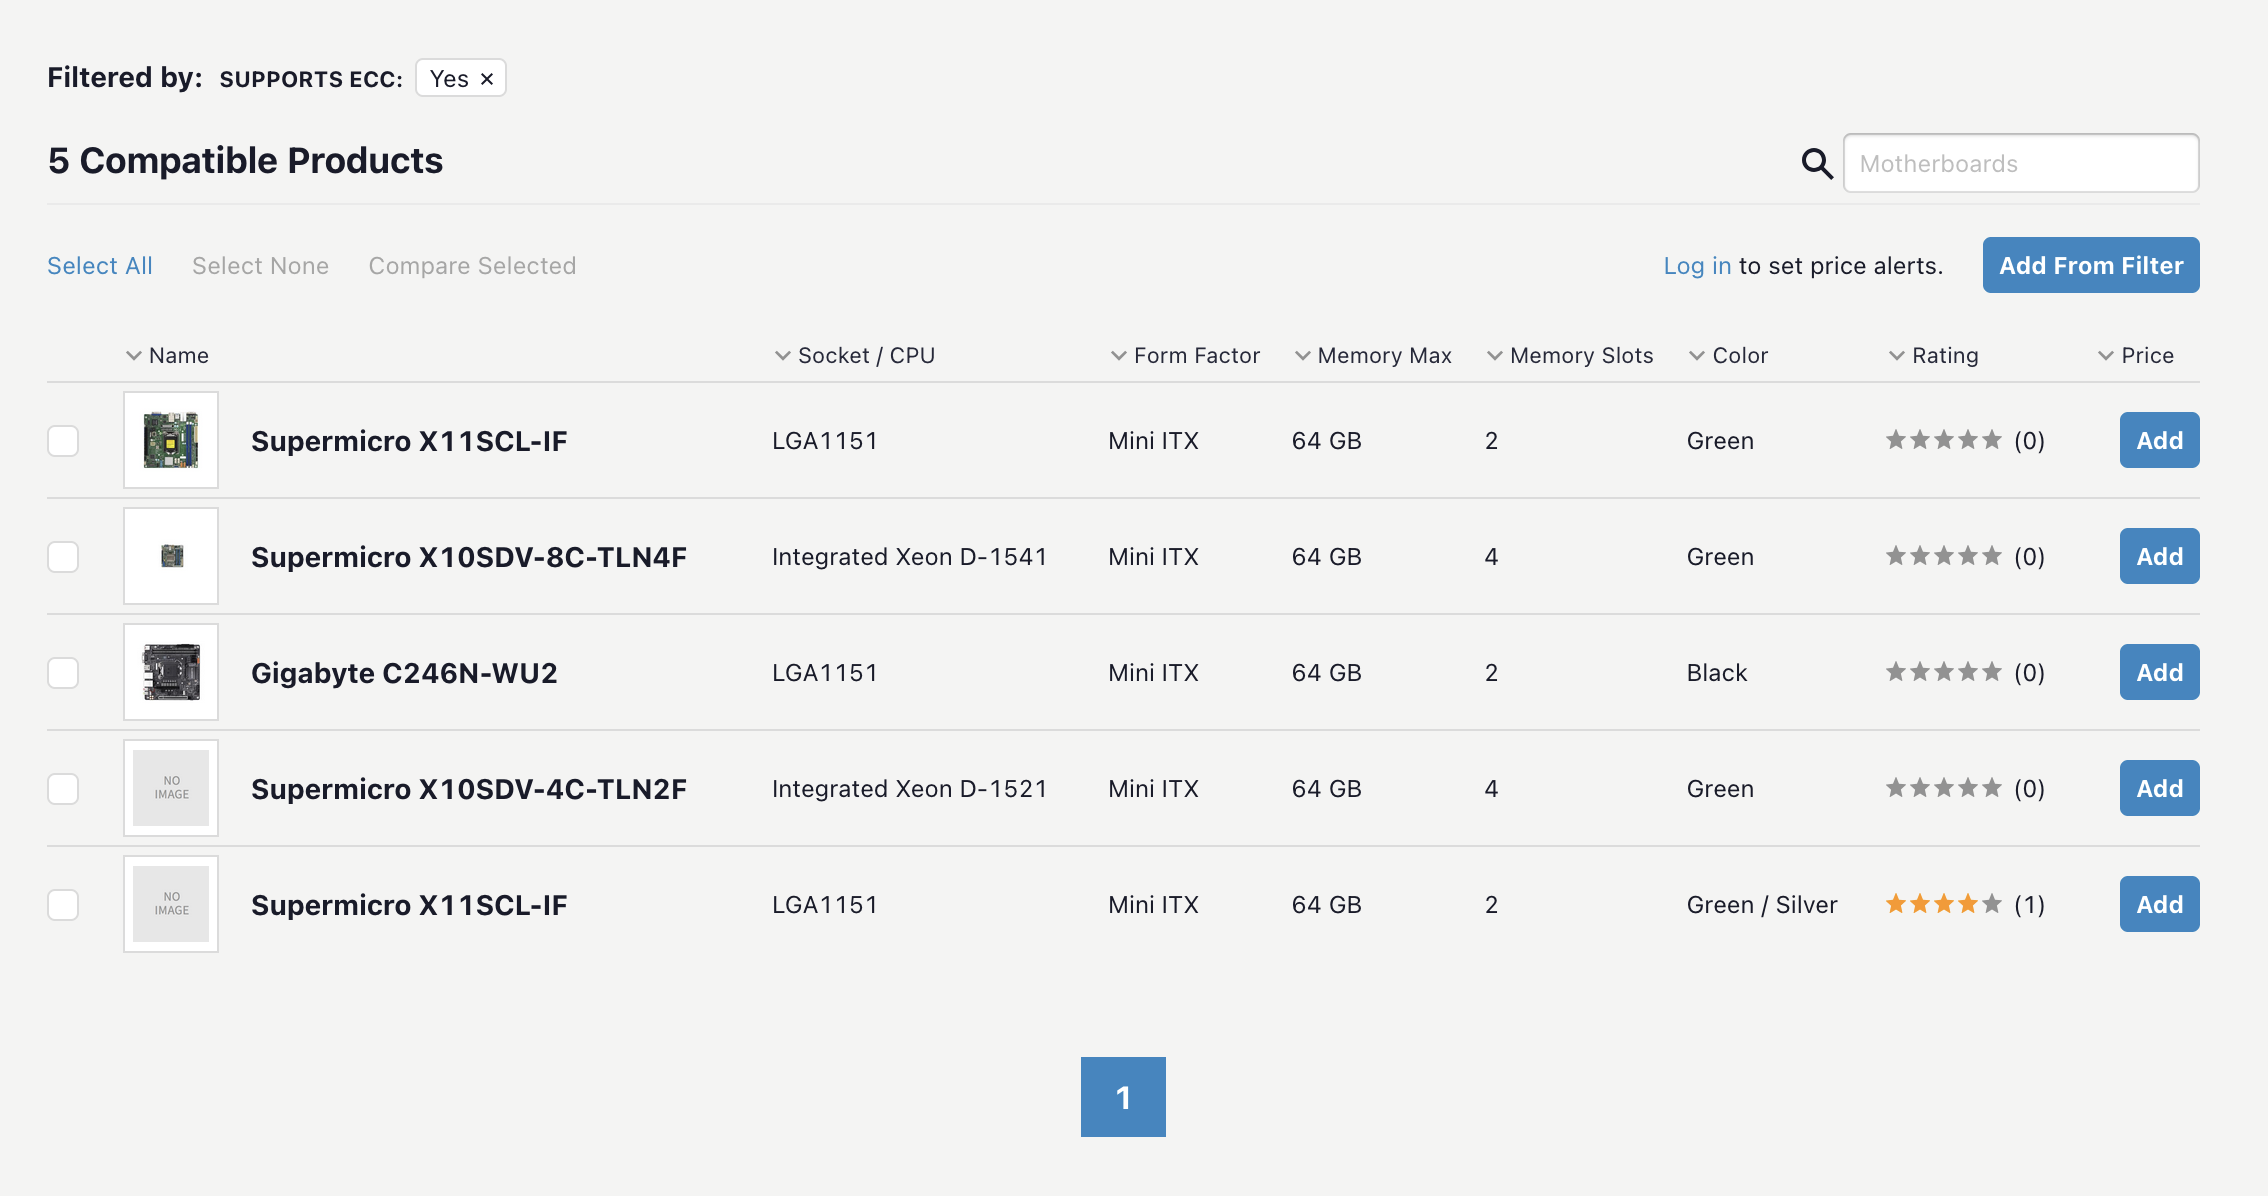Sort table by Price column
This screenshot has height=1196, width=2268.
click(2136, 355)
